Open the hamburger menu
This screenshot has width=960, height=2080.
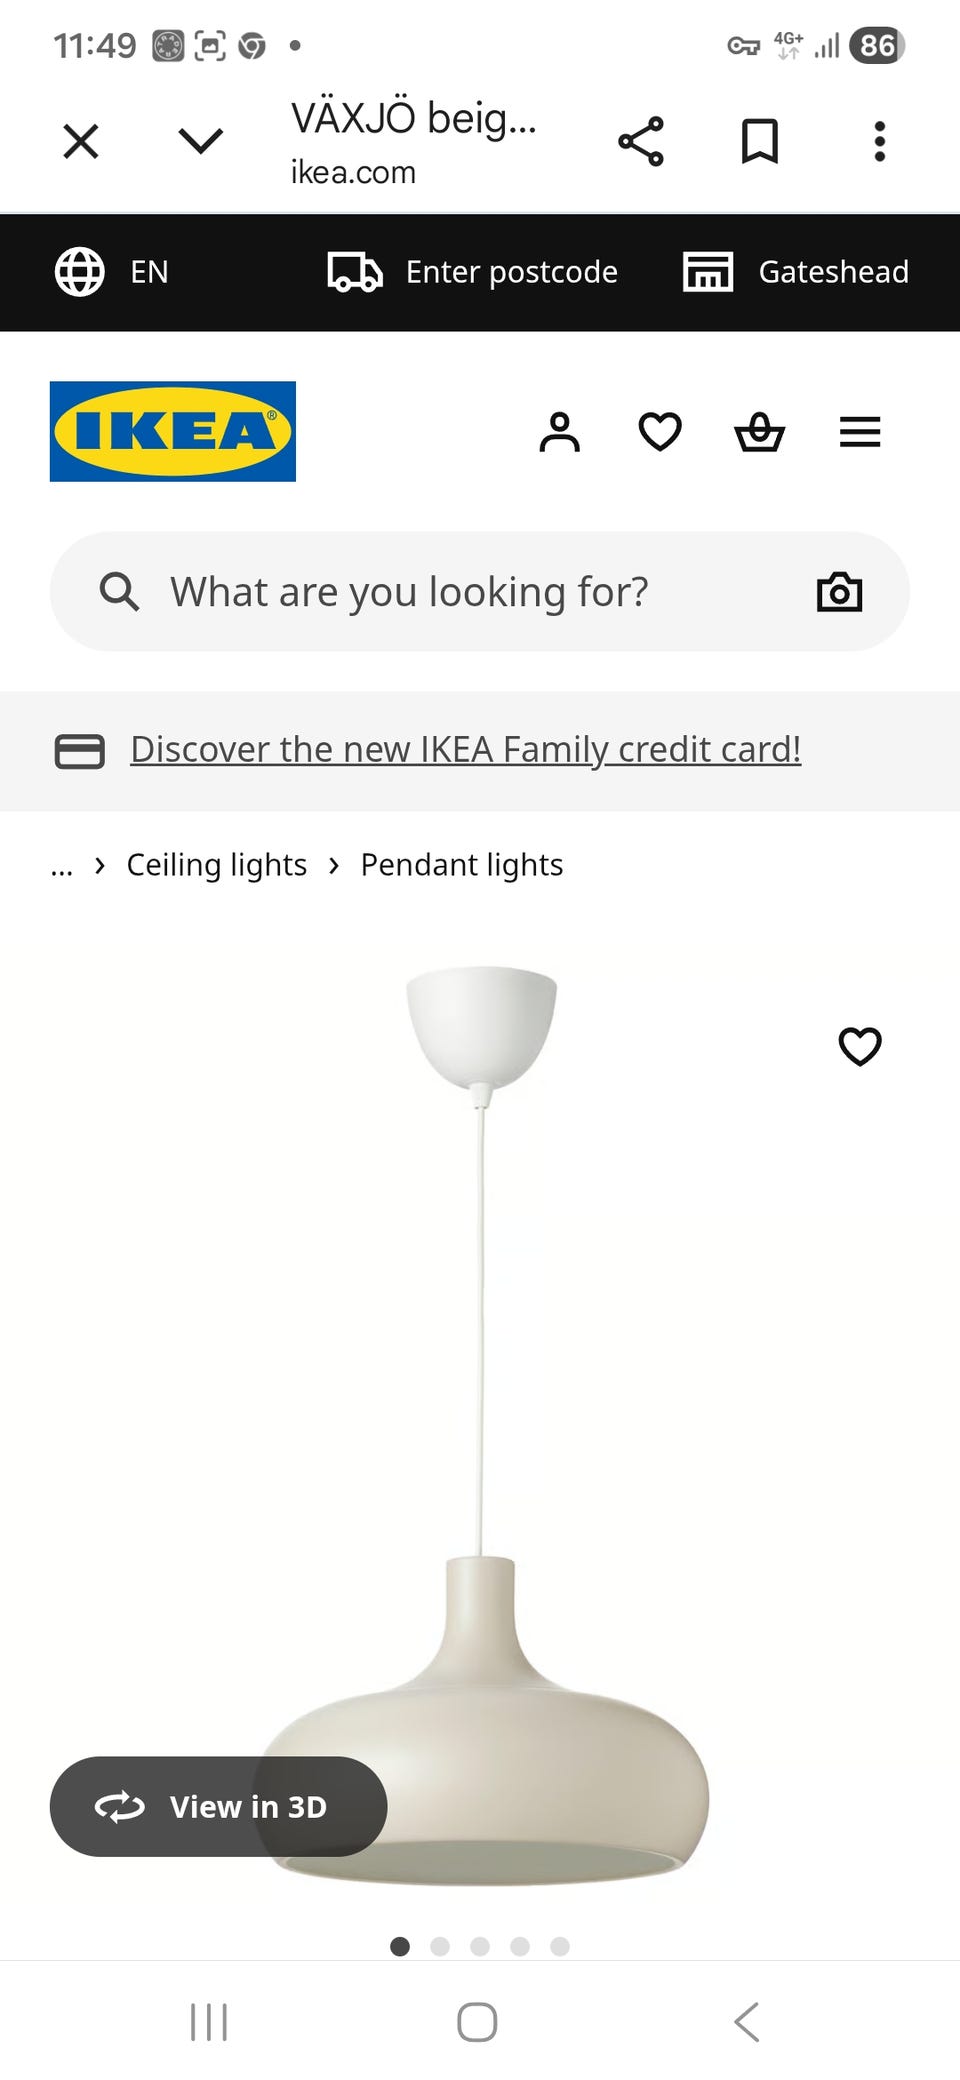pos(860,432)
